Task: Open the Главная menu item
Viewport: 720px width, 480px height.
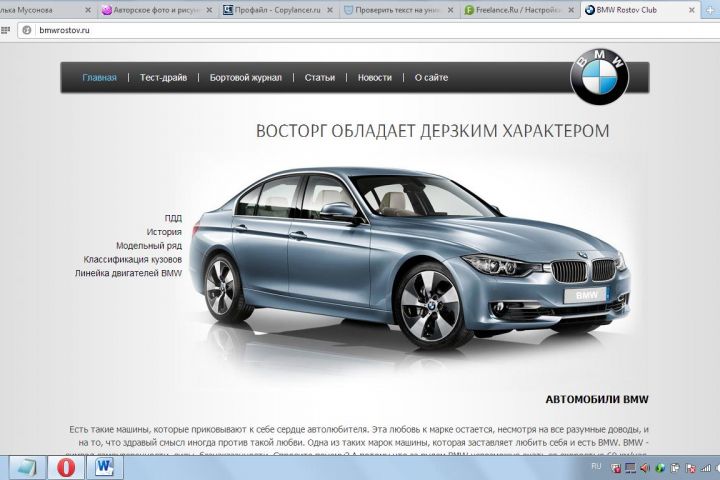Action: 99,78
